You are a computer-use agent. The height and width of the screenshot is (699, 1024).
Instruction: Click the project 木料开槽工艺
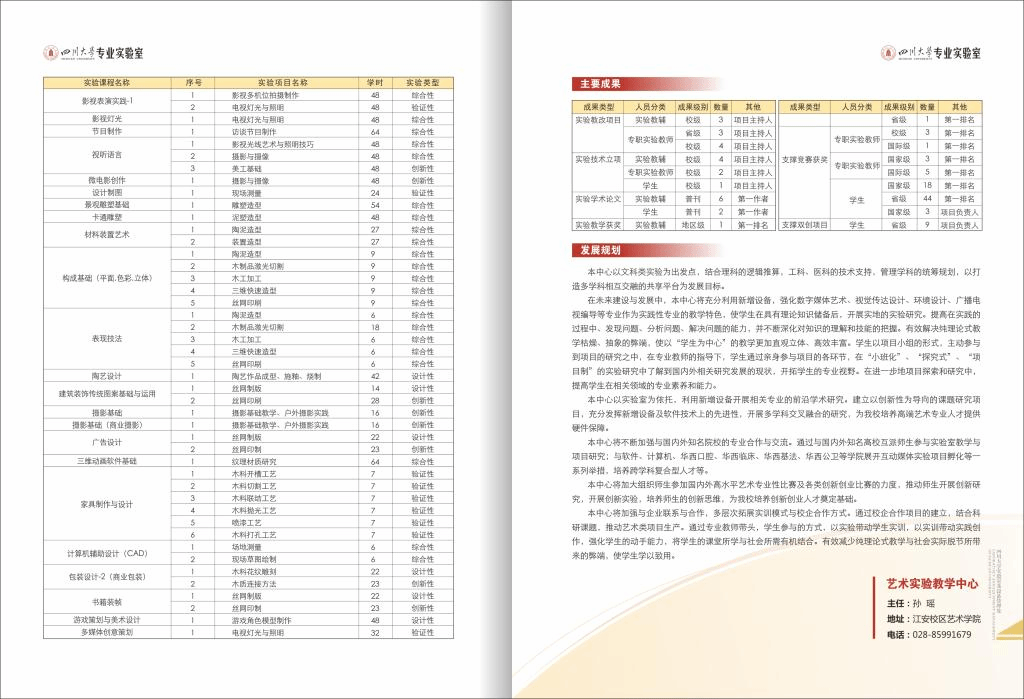[x=254, y=474]
